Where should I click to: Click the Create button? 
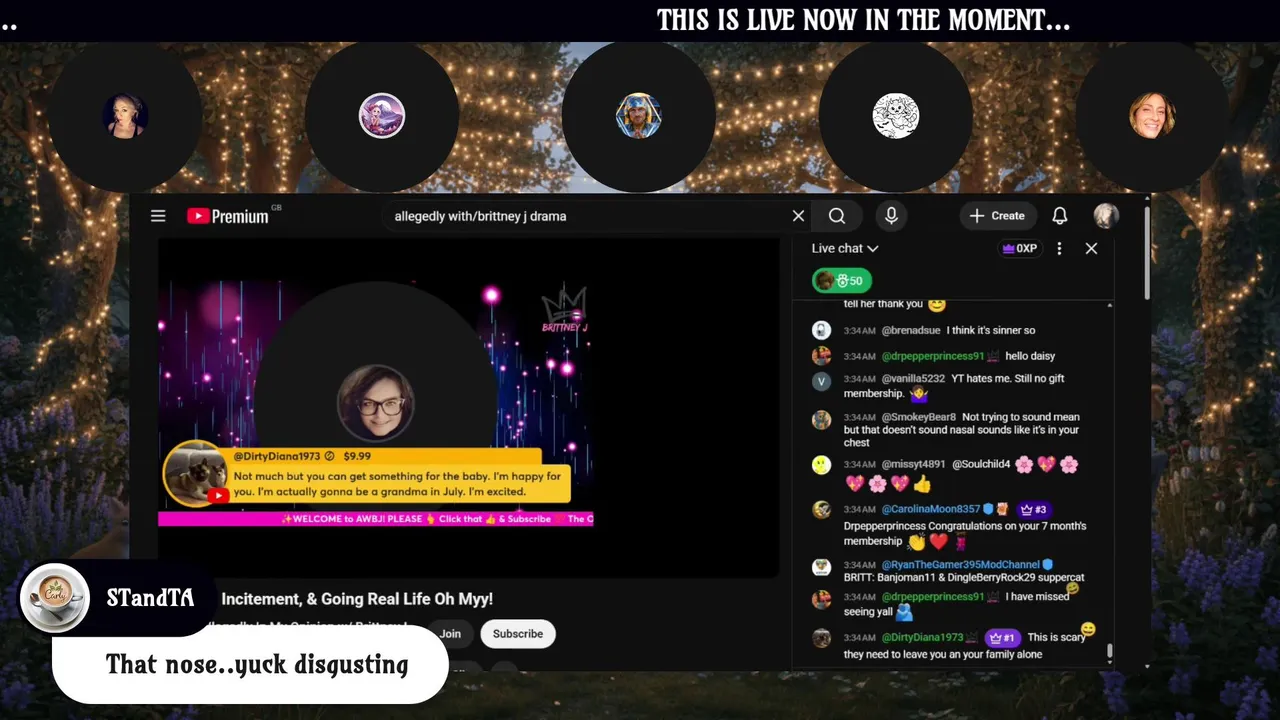pos(997,216)
